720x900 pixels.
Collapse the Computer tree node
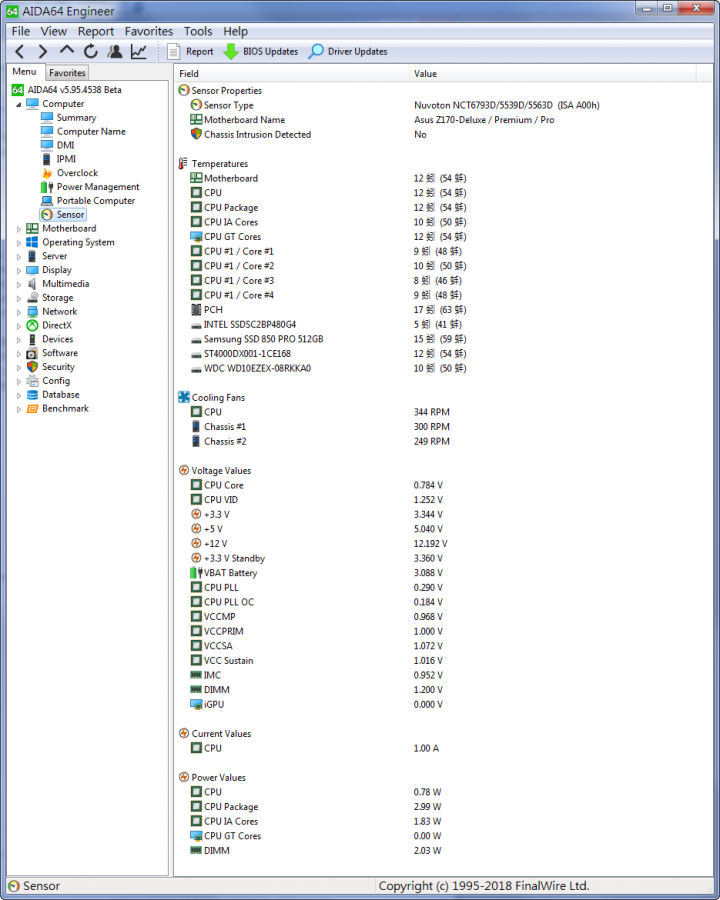[x=19, y=104]
